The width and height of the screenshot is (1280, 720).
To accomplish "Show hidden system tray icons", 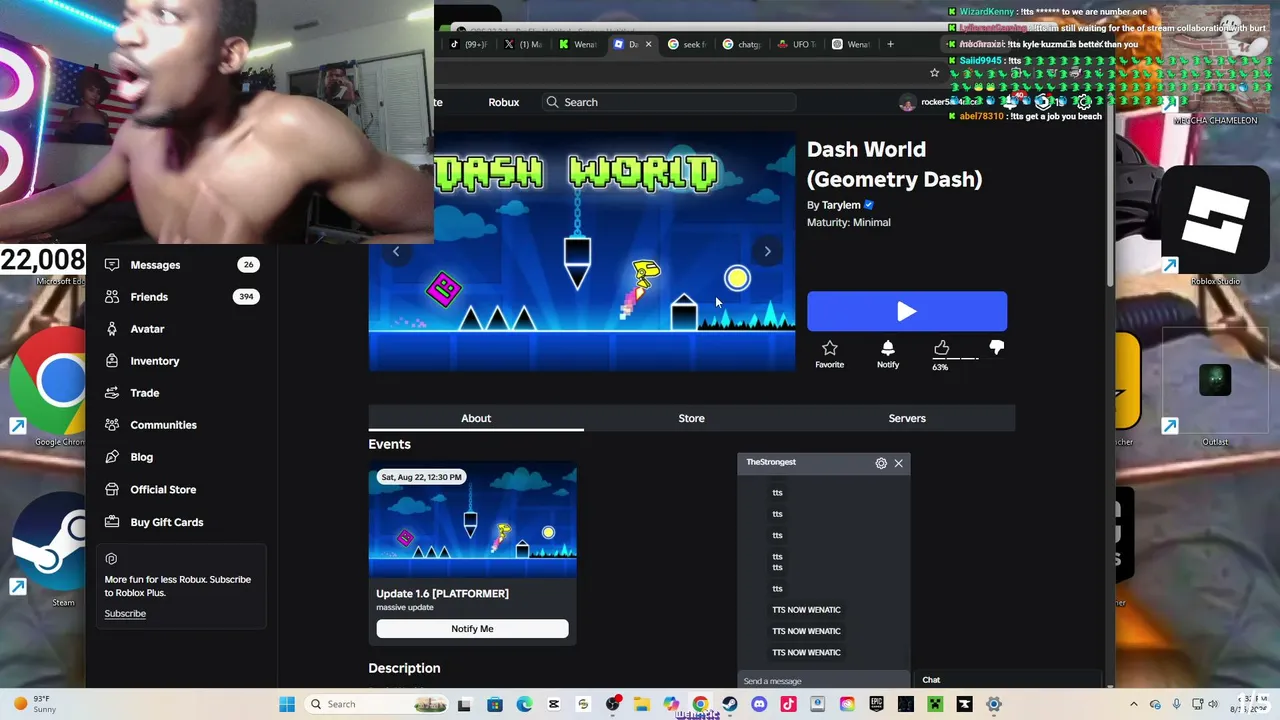I will pyautogui.click(x=1134, y=704).
